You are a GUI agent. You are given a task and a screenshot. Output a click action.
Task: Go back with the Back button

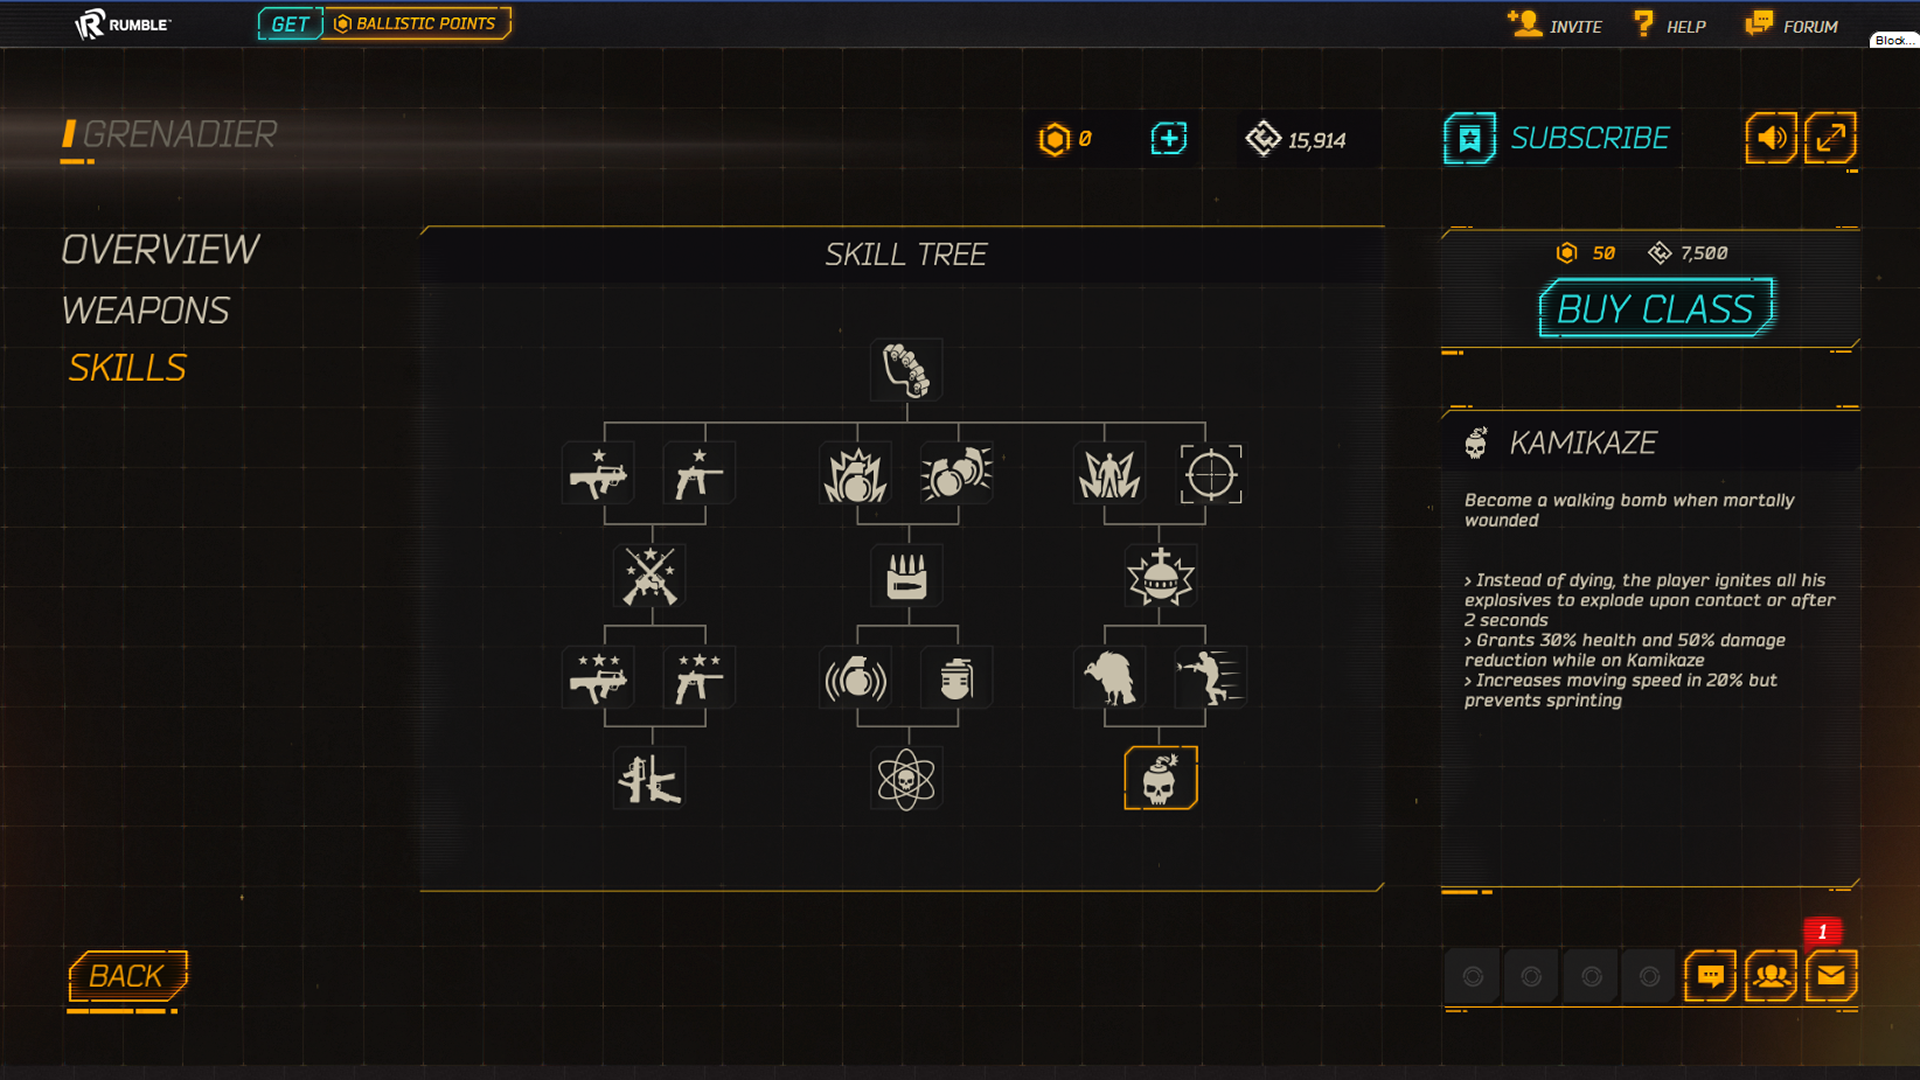[x=127, y=975]
